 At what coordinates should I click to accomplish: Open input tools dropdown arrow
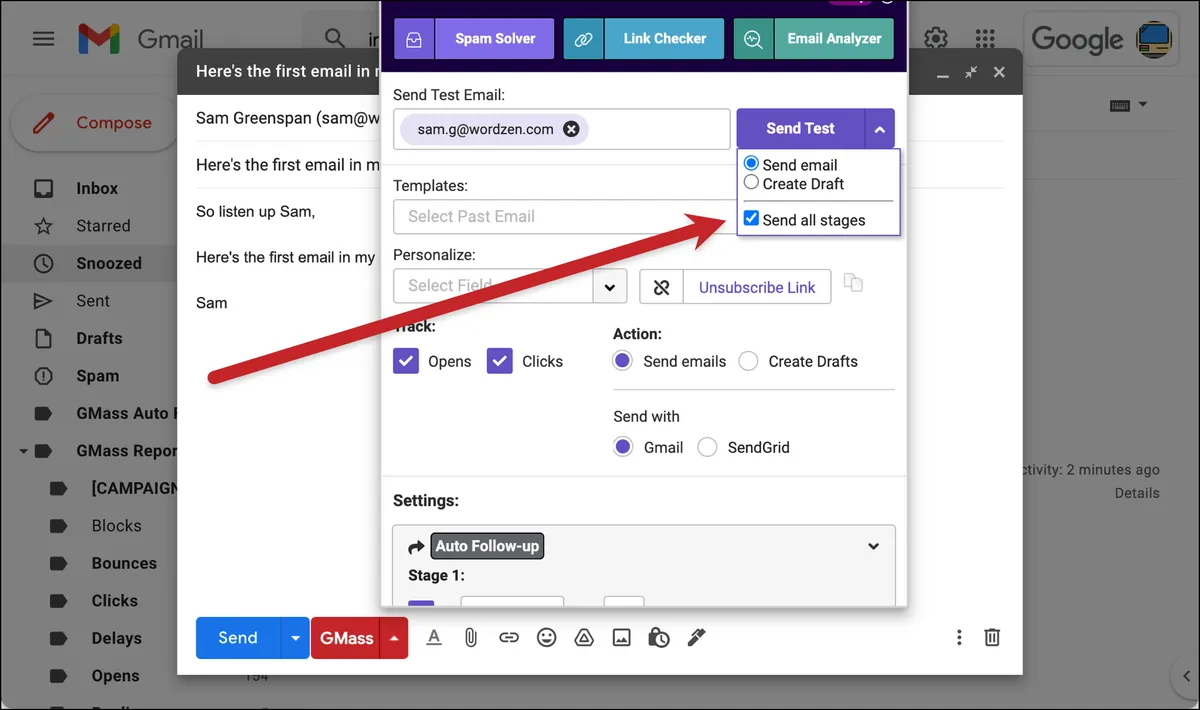click(x=1143, y=104)
